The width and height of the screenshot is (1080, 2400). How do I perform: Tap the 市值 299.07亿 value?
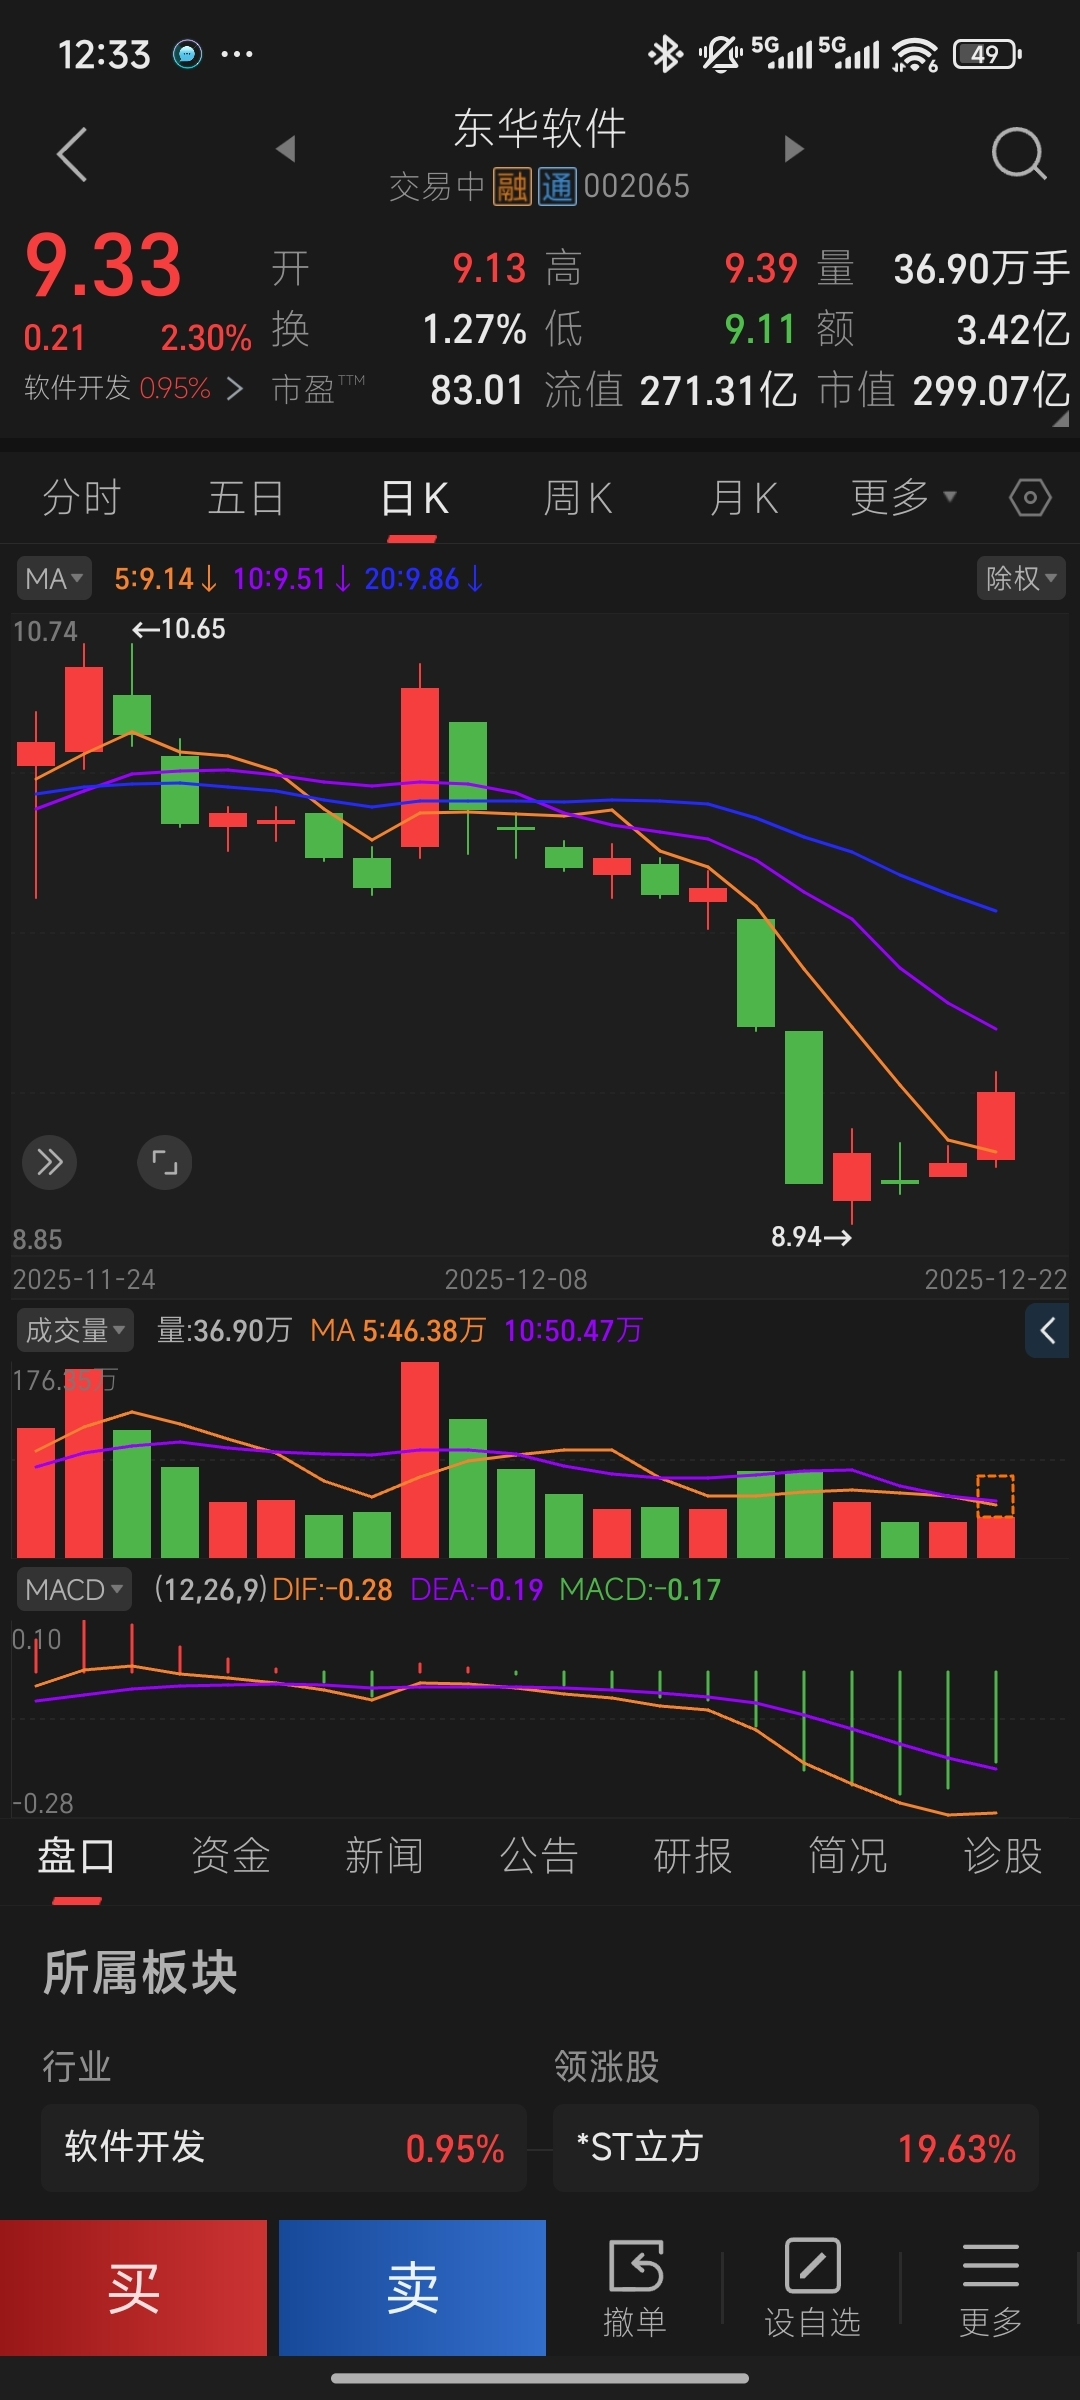pos(991,390)
